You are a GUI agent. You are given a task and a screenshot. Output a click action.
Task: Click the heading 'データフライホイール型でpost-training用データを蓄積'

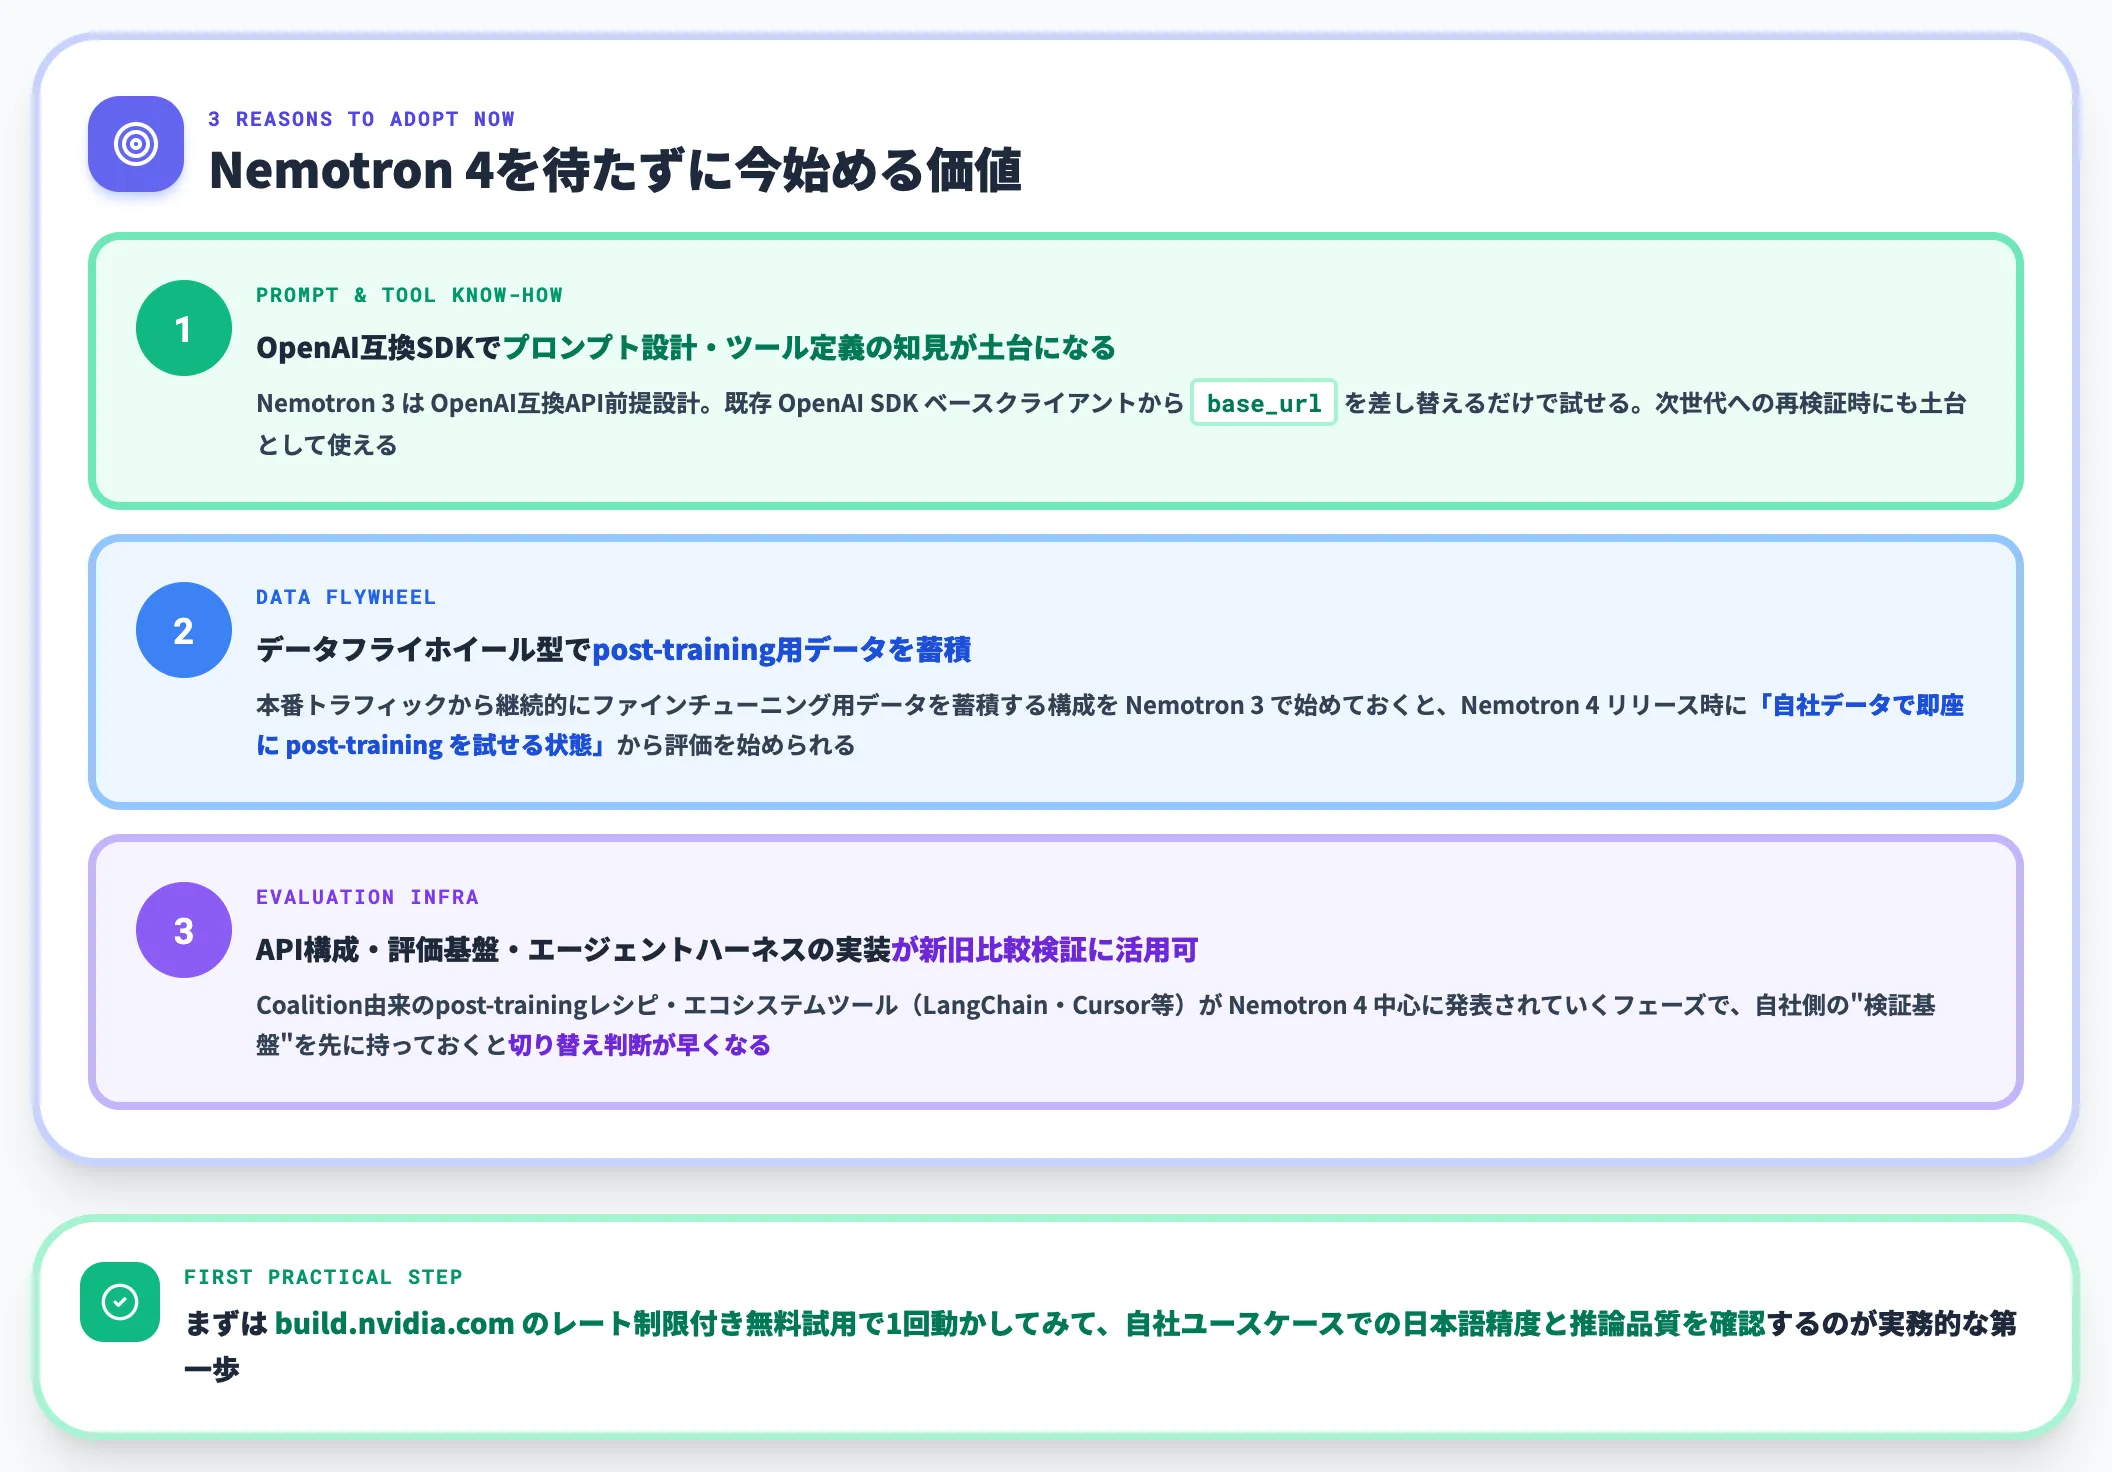614,650
